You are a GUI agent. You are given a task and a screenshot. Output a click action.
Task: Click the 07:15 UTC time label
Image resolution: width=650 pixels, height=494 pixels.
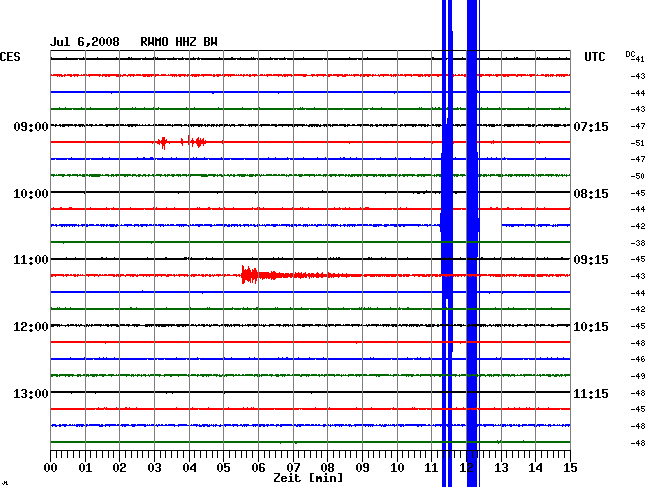591,126
